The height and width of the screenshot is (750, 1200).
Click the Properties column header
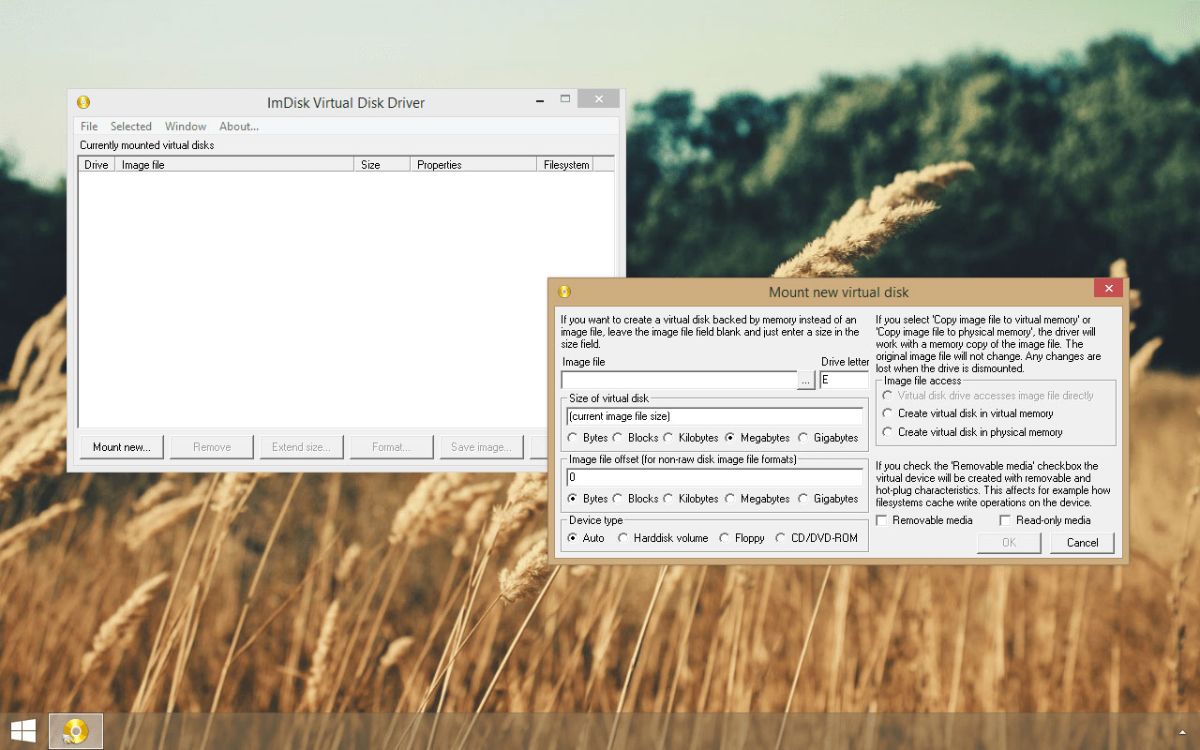click(474, 165)
